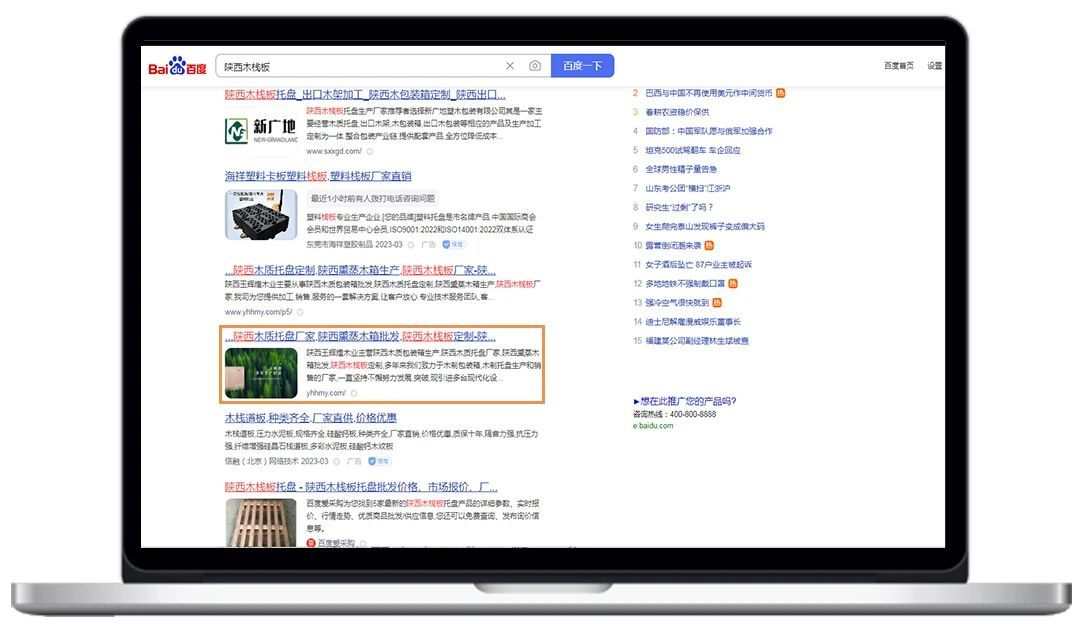Click the red 百度爱采购 source icon

[311, 543]
